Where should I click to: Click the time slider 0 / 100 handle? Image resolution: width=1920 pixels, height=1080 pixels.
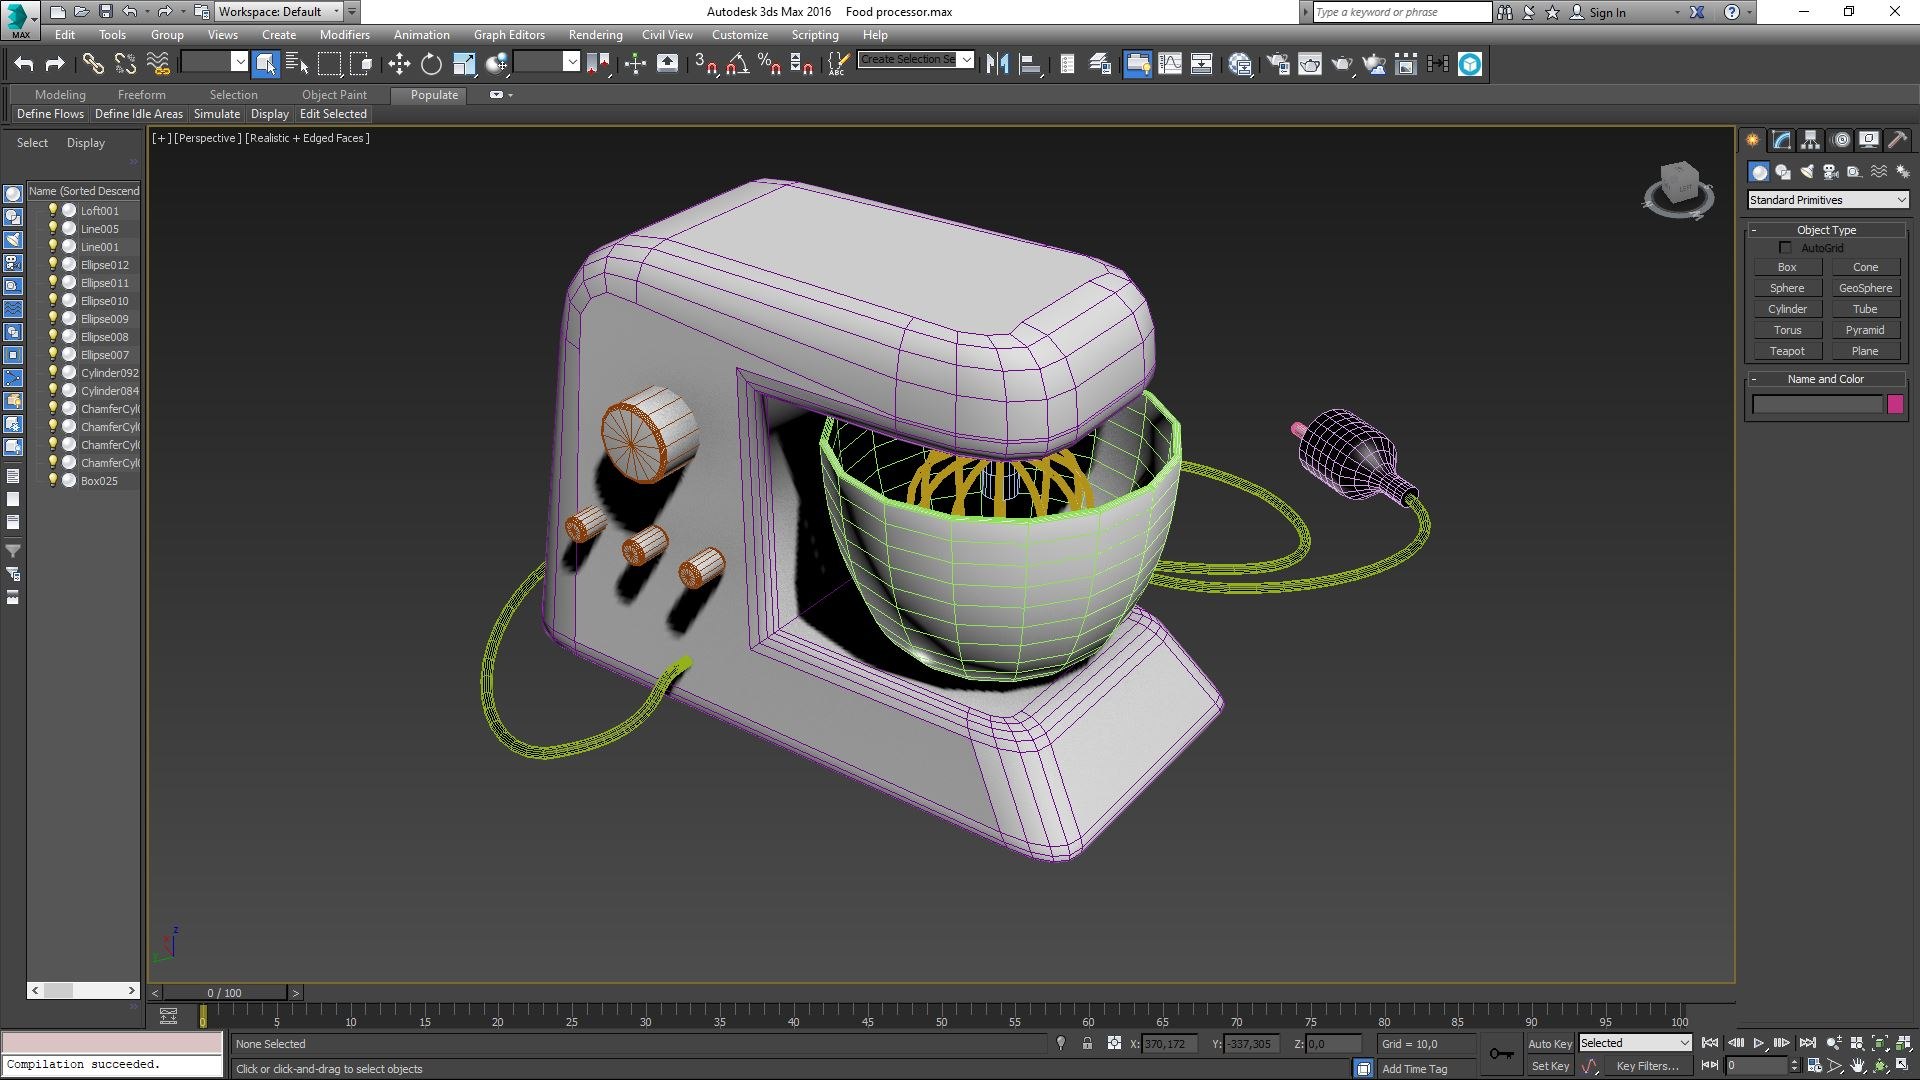pyautogui.click(x=225, y=993)
